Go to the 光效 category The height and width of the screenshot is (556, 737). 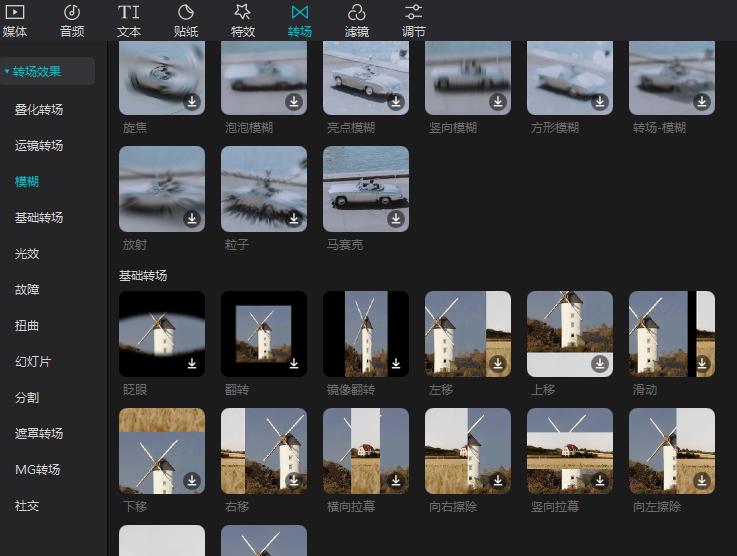(27, 254)
